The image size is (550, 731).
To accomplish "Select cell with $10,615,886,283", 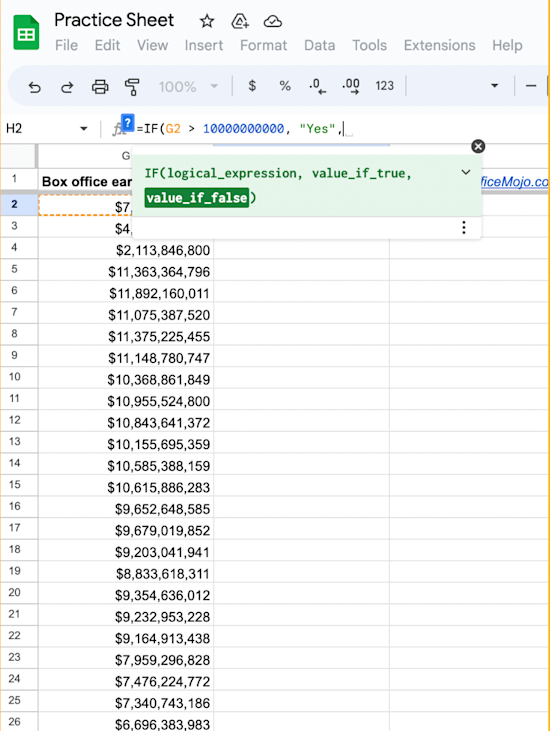I will [126, 487].
